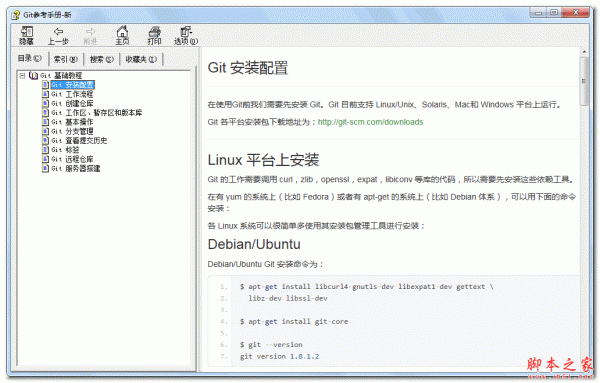
Task: Switch to the 索引 tab
Action: (x=65, y=59)
